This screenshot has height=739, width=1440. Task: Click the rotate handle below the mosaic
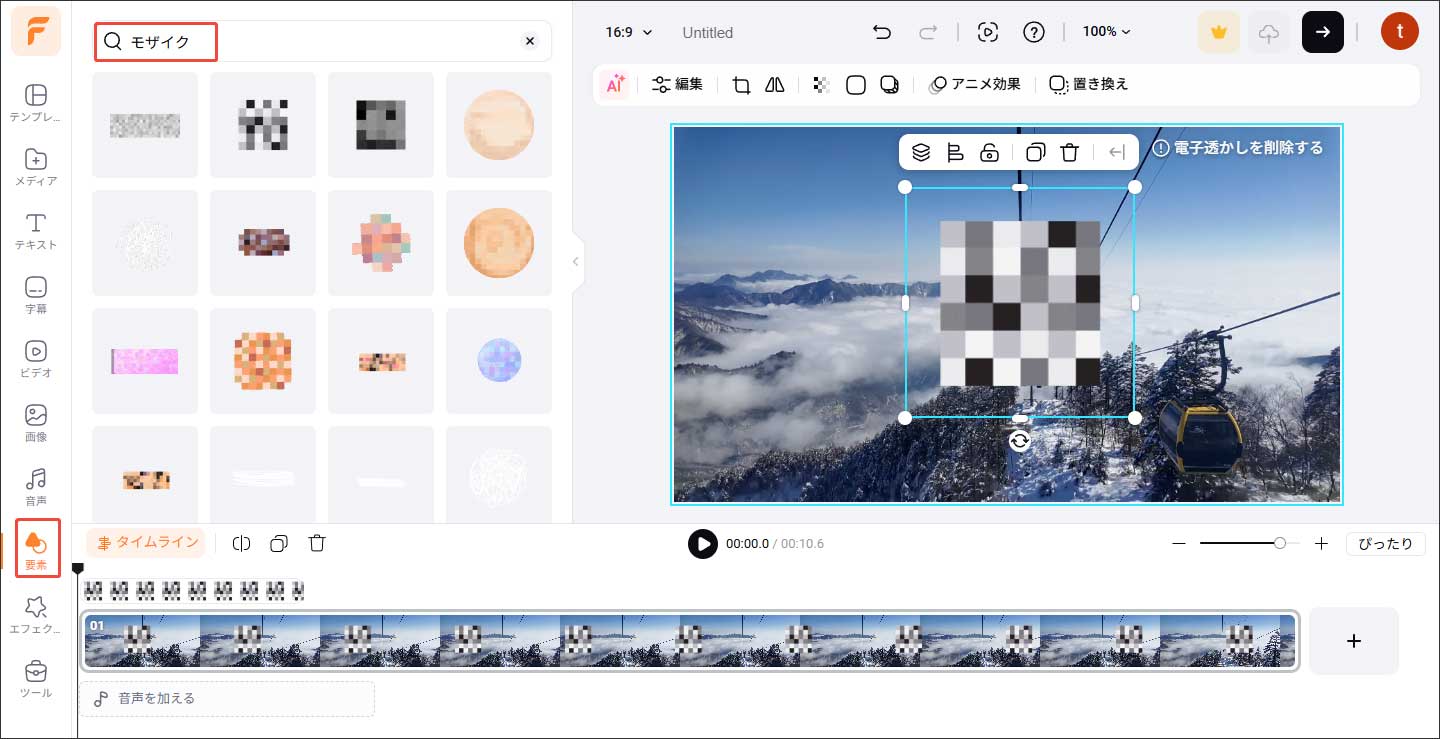tap(1019, 441)
